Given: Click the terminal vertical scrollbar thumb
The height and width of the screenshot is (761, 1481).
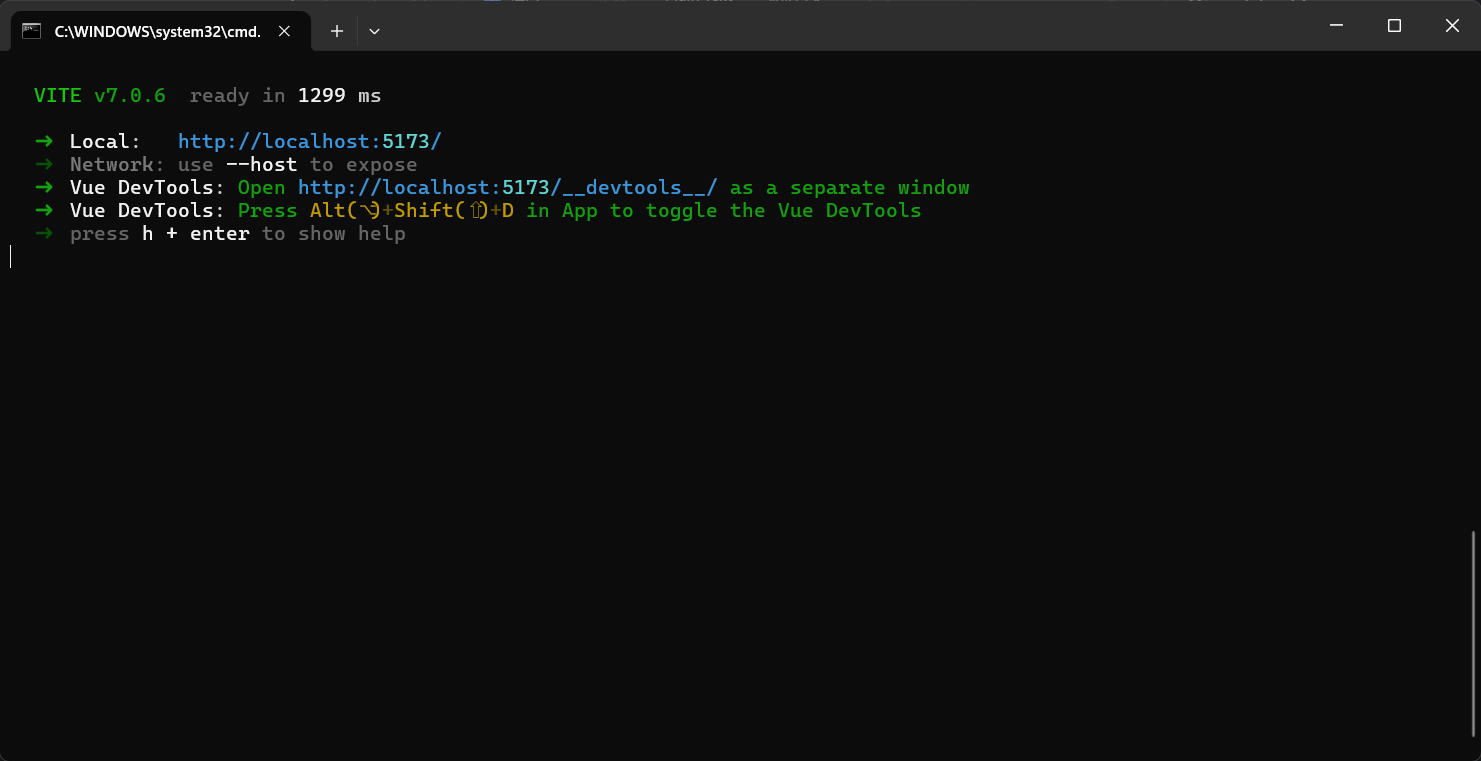Looking at the screenshot, I should click(x=1472, y=633).
